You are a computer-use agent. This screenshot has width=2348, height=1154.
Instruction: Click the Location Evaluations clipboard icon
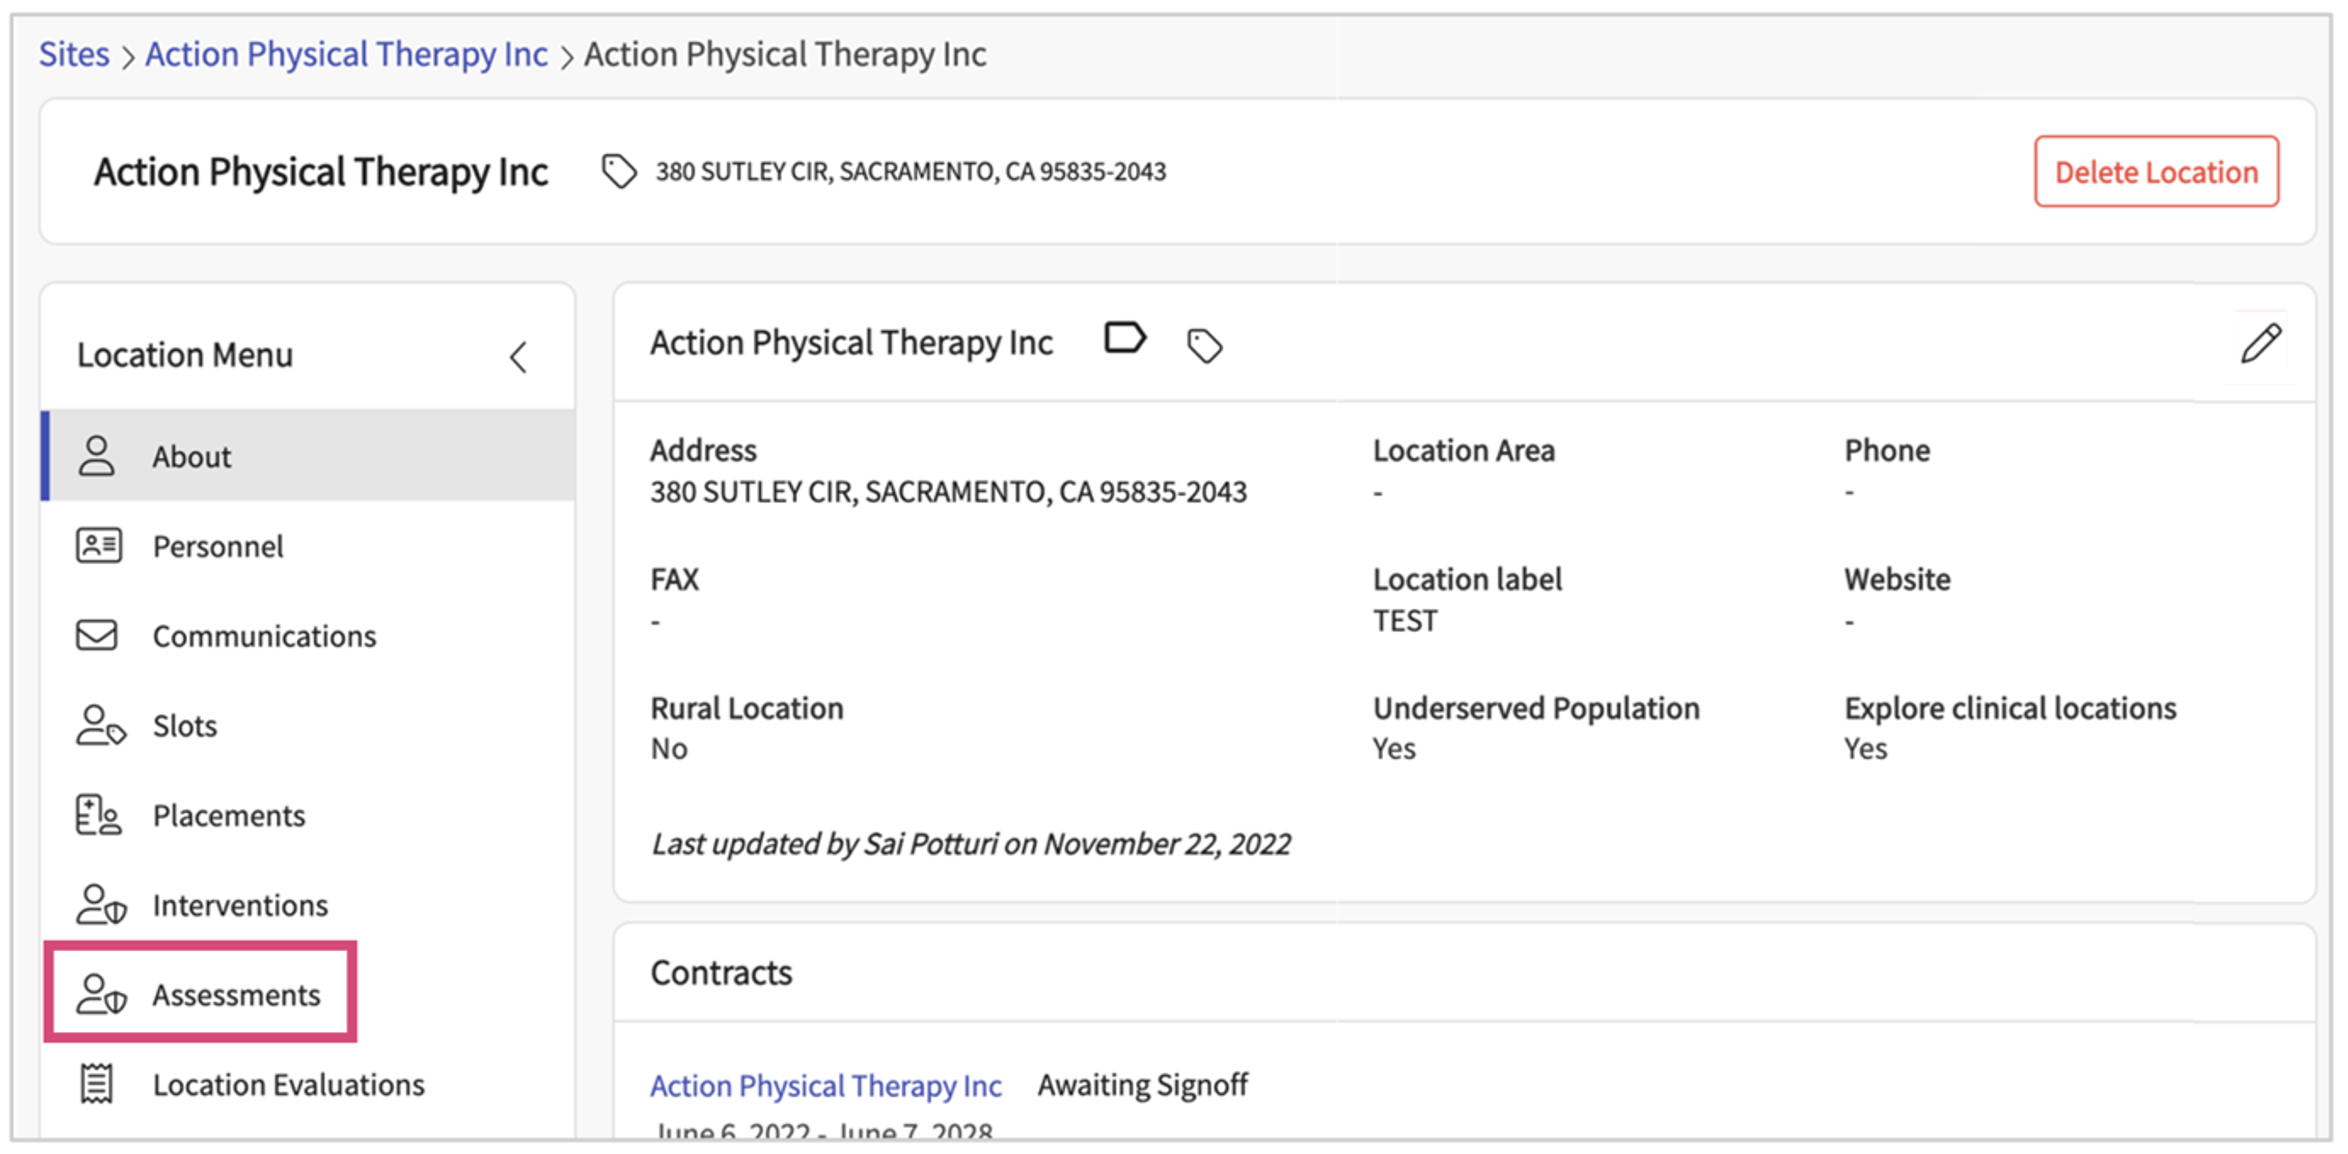(97, 1084)
